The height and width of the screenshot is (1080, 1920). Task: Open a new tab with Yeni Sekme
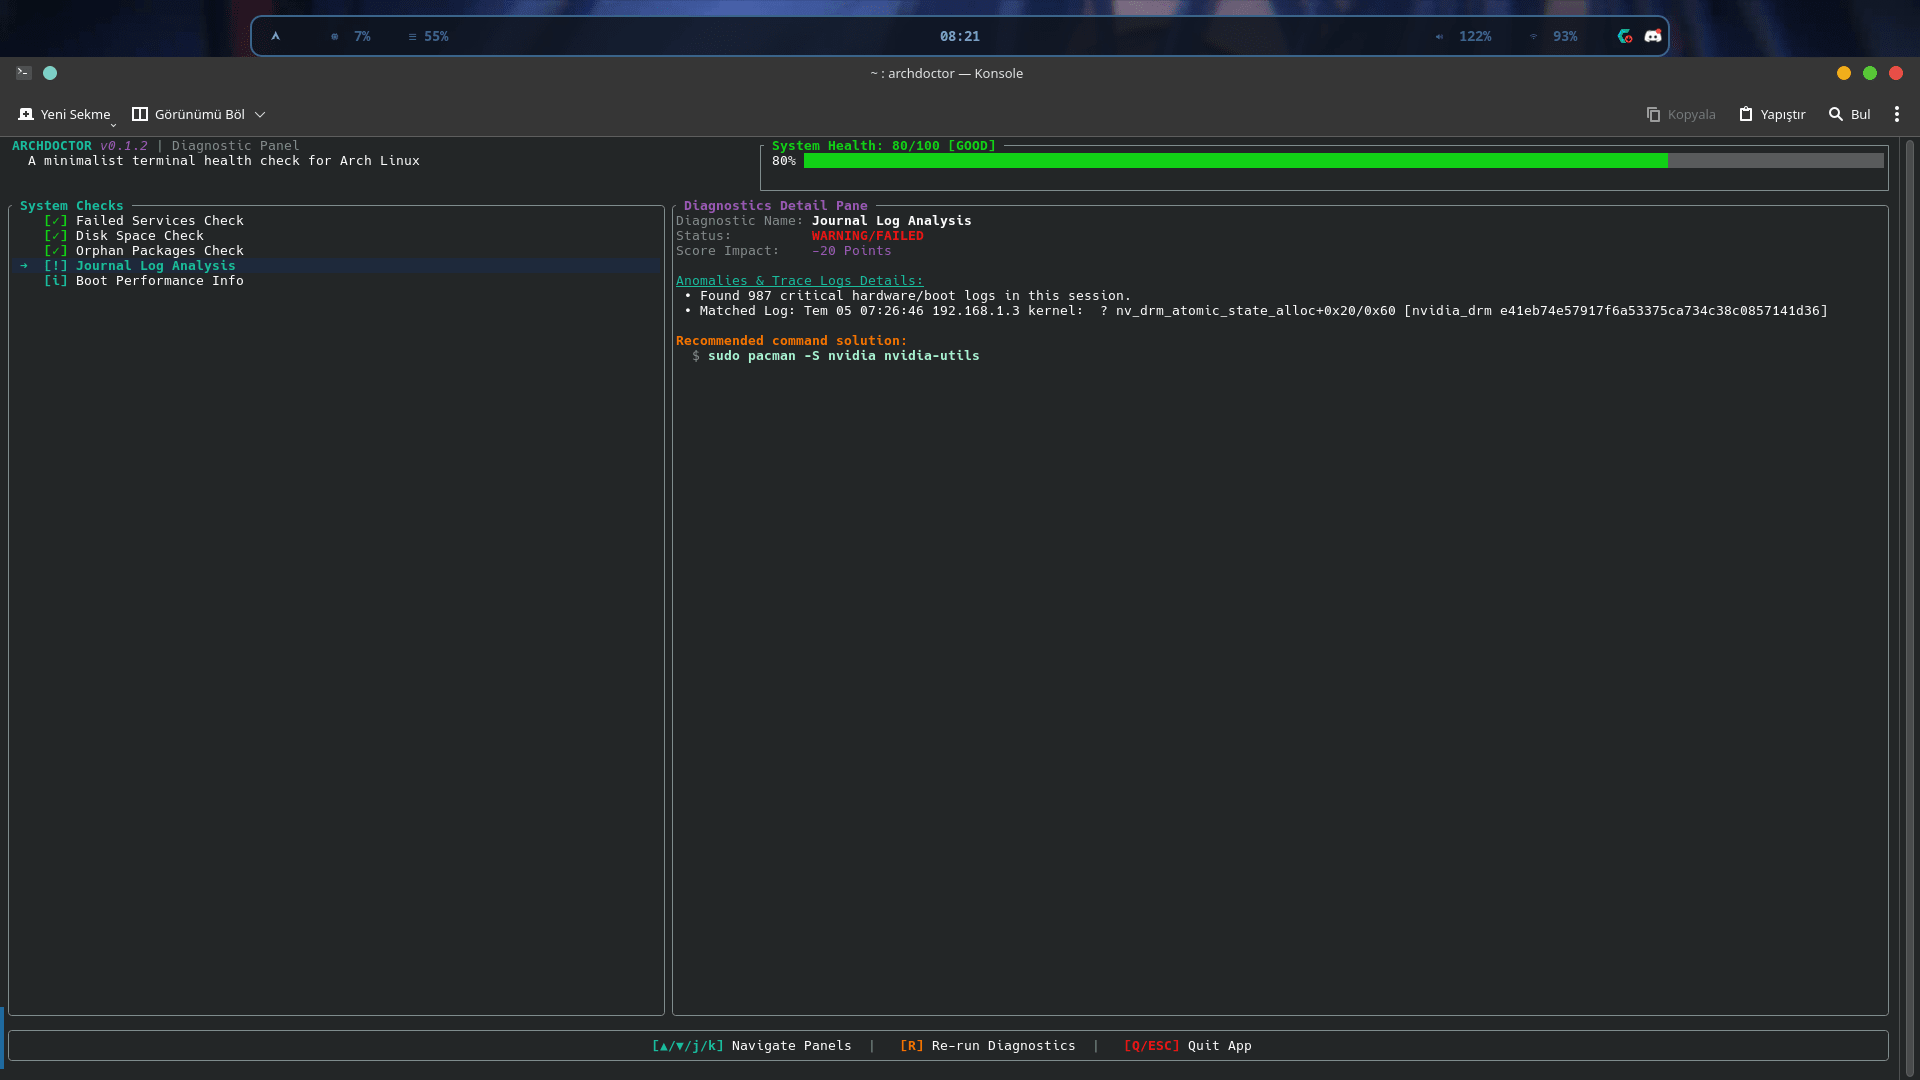[x=65, y=114]
